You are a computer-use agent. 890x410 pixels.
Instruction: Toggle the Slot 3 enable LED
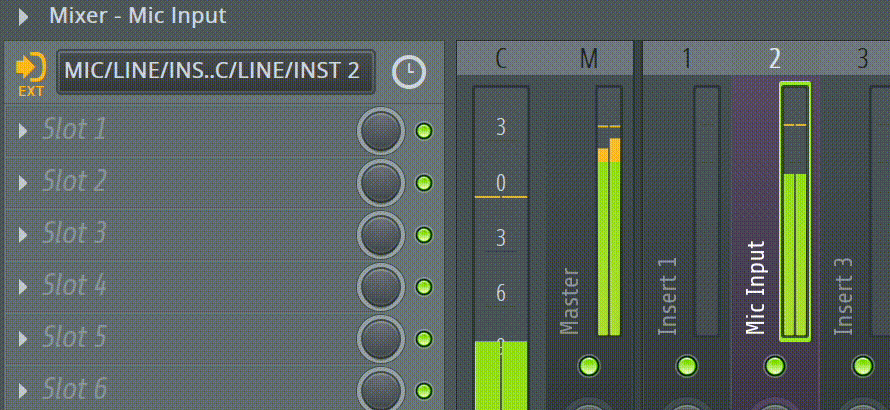point(424,235)
